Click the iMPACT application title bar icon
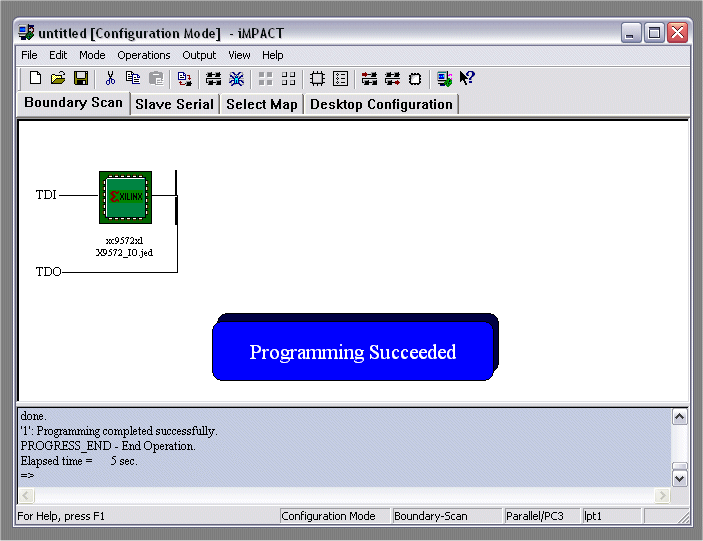Screen dimensions: 703x541 26,33
